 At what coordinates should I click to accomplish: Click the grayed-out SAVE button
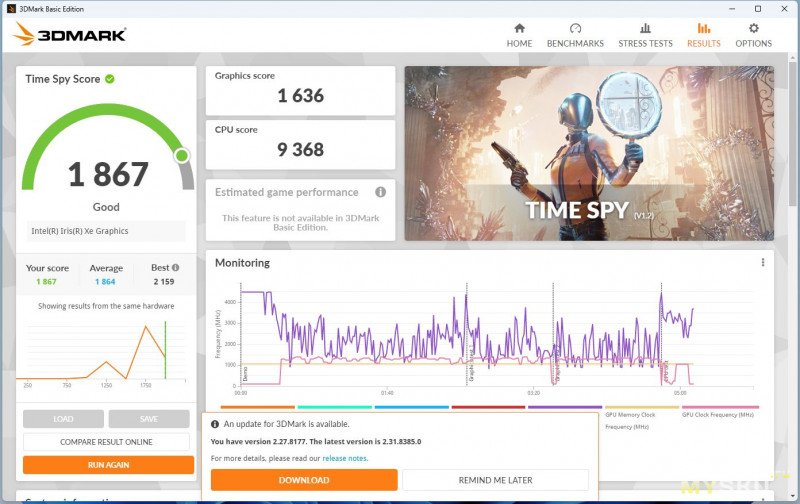pos(149,419)
